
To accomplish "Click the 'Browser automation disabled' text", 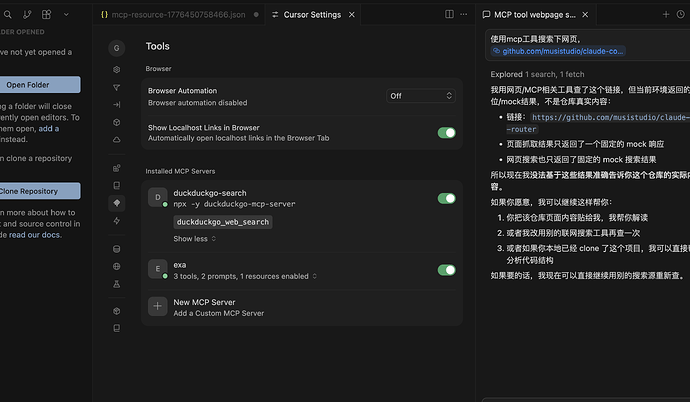I will [x=198, y=103].
